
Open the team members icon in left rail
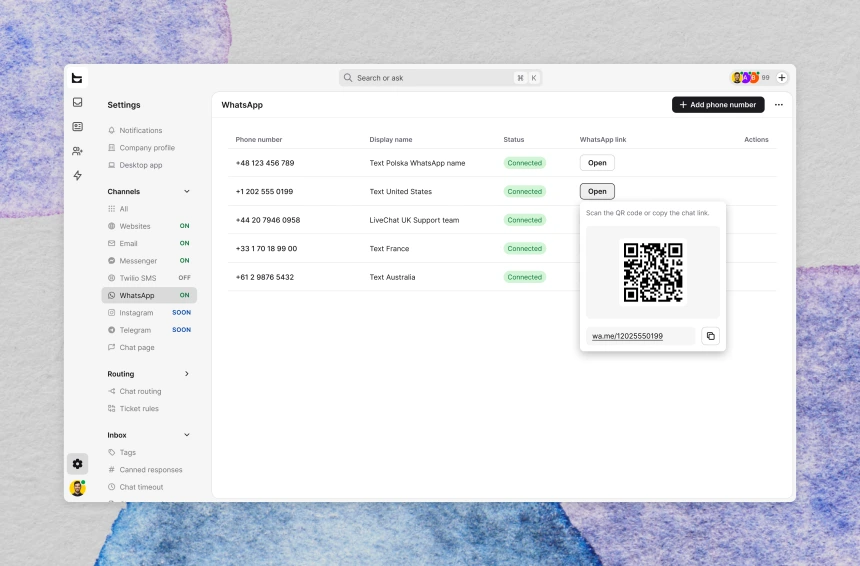pyautogui.click(x=77, y=151)
